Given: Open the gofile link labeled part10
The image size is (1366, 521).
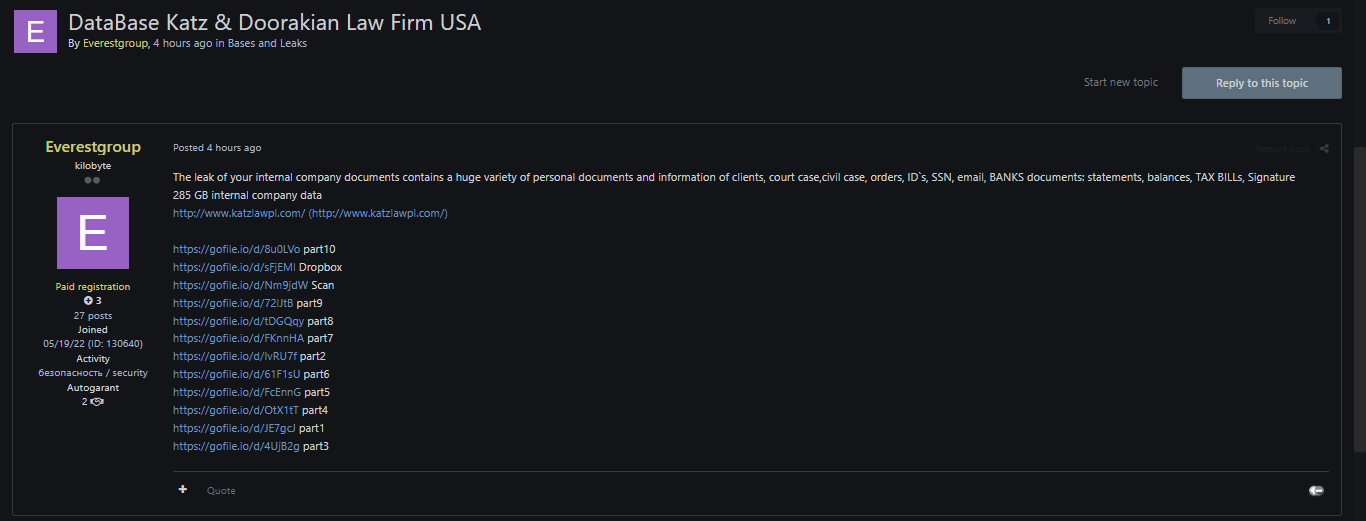Looking at the screenshot, I should [236, 249].
